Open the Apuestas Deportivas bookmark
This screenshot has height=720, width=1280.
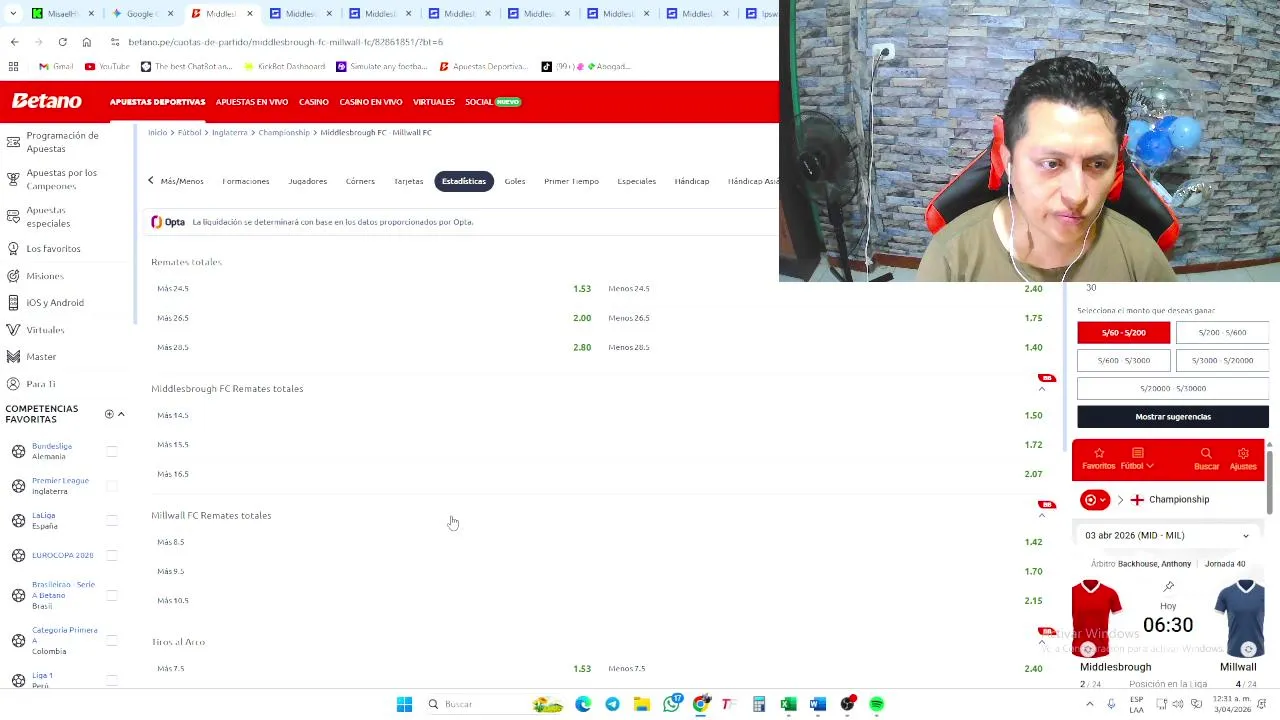pyautogui.click(x=482, y=66)
